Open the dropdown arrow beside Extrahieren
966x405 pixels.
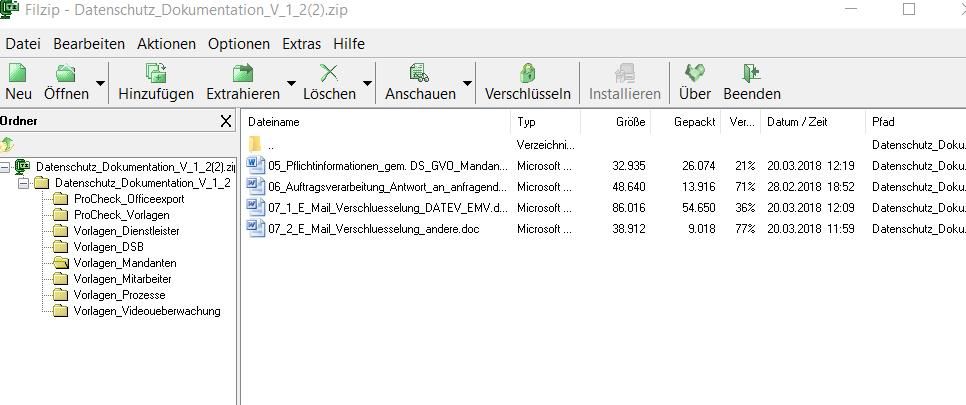(291, 83)
